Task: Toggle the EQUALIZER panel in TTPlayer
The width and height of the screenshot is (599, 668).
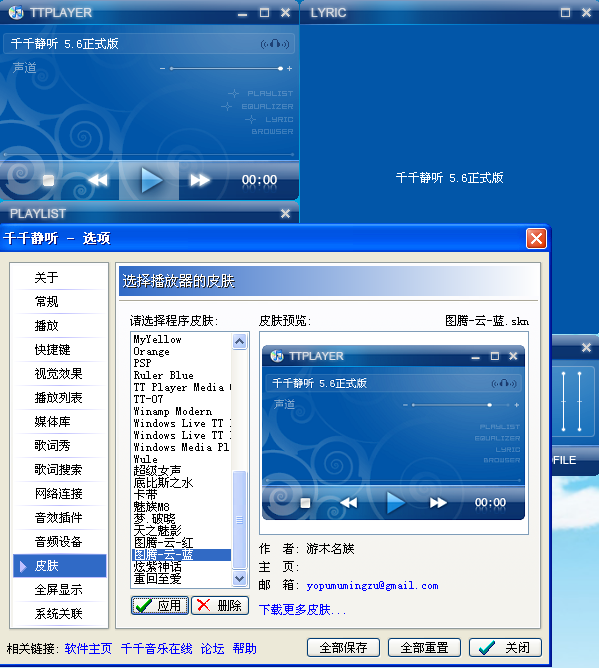Action: 267,107
